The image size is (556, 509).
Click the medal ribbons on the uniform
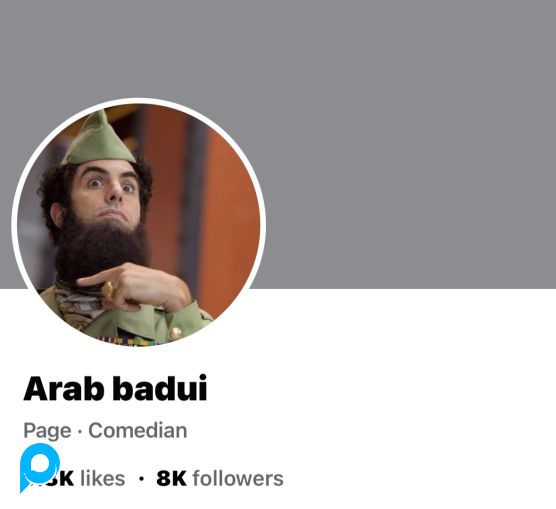tap(131, 341)
